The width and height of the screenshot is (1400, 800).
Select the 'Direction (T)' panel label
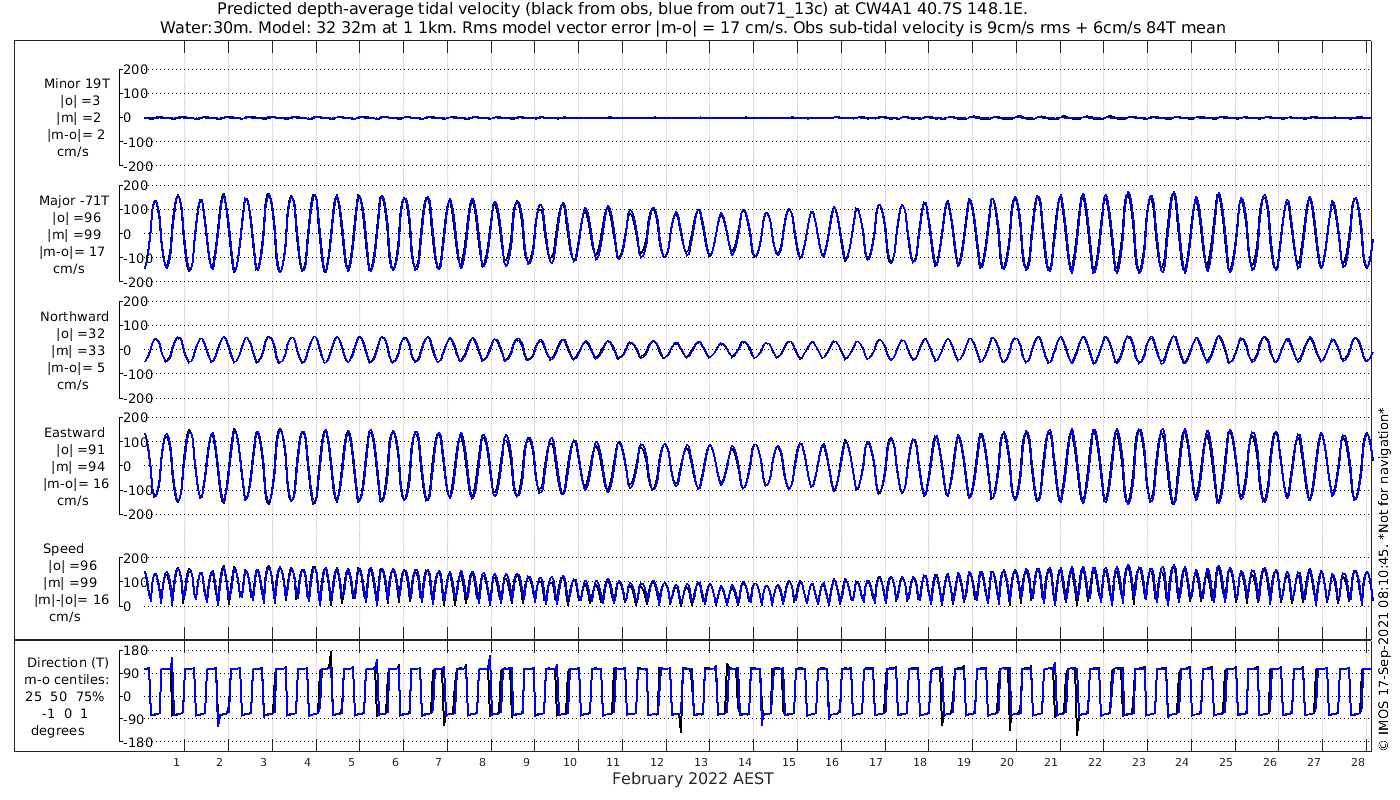68,663
